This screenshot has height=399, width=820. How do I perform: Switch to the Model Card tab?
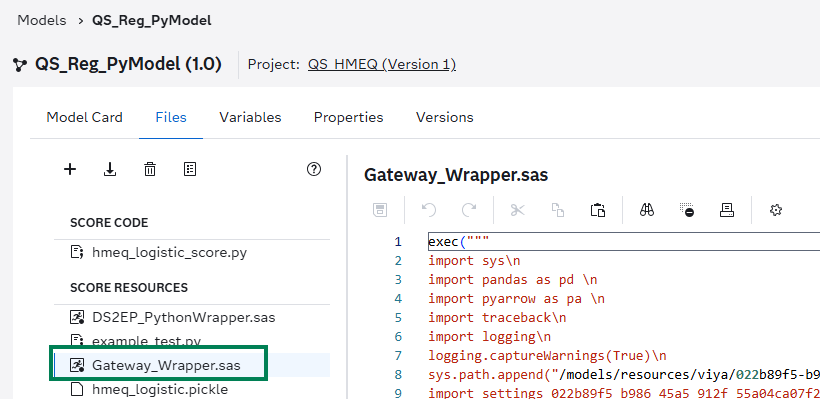pos(84,117)
